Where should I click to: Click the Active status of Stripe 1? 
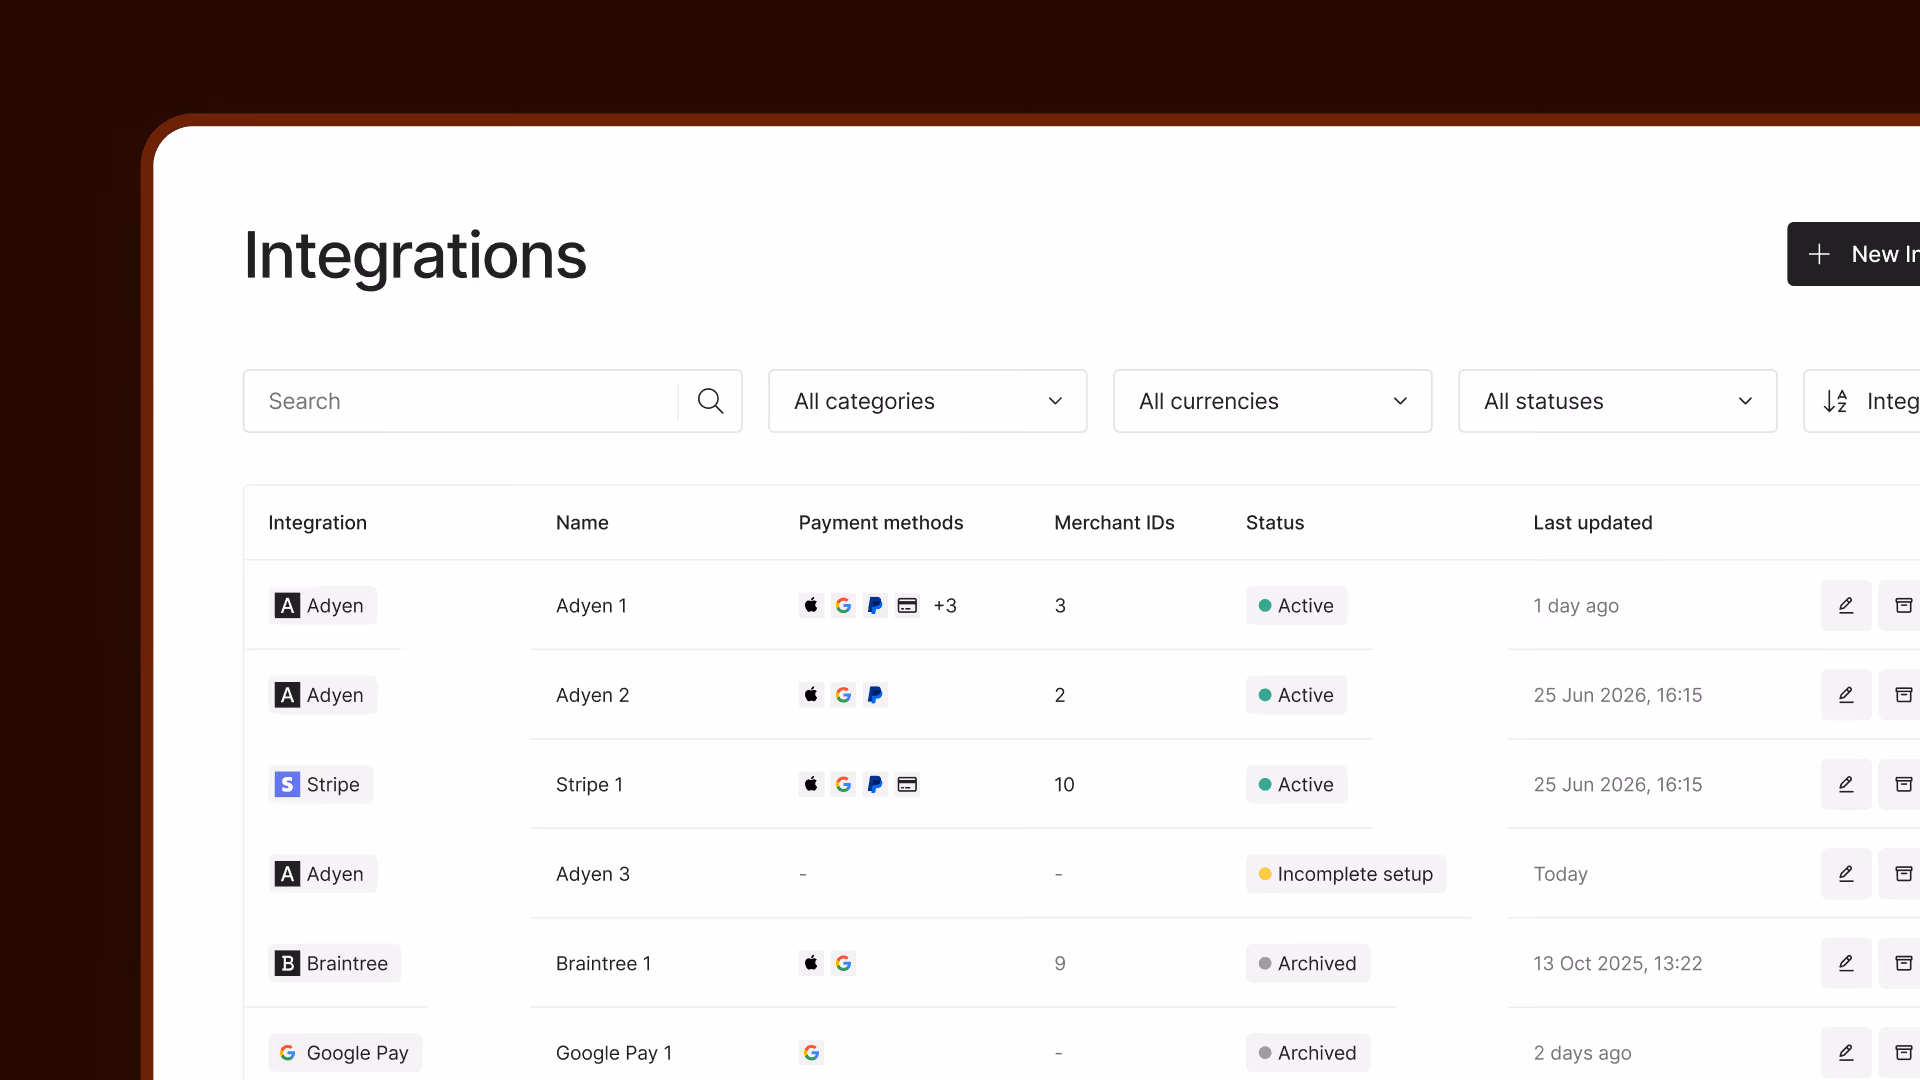point(1296,784)
